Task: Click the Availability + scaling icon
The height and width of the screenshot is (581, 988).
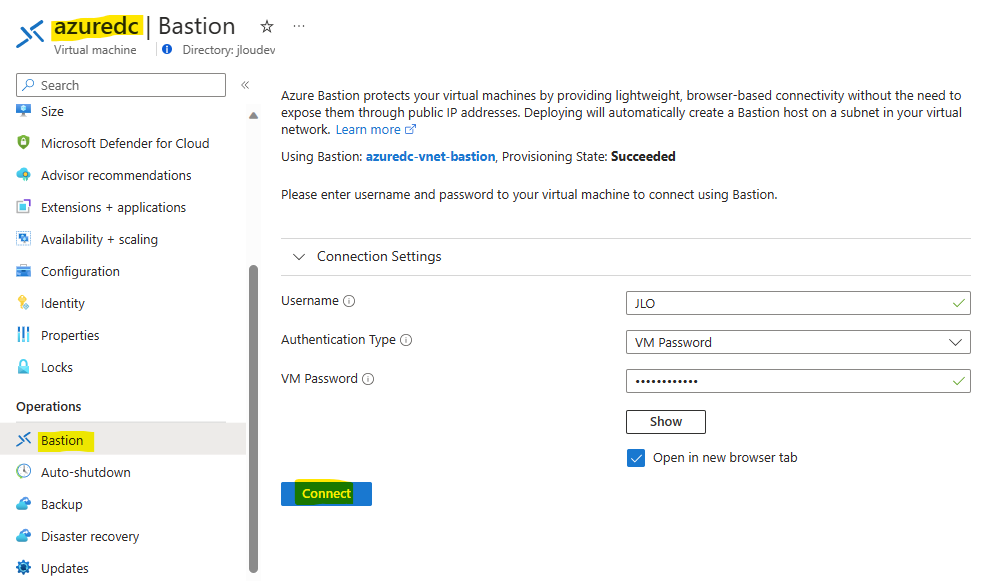Action: pyautogui.click(x=23, y=239)
